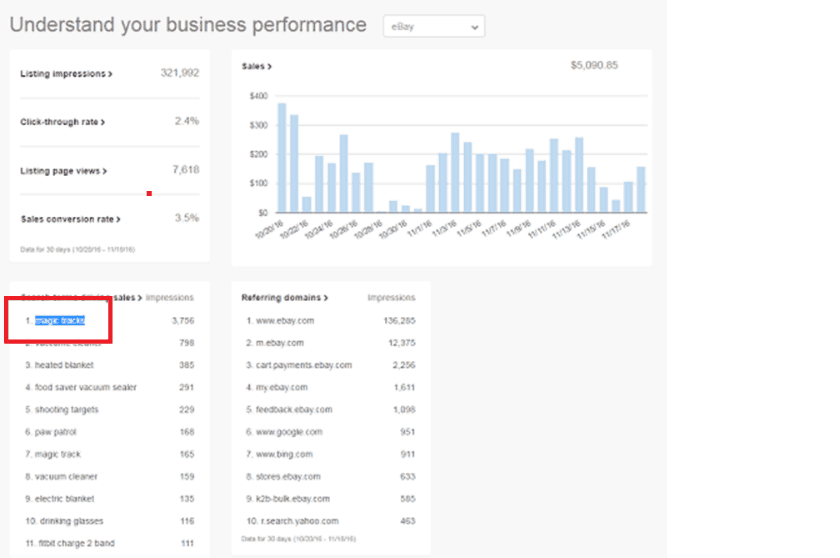Click the 2.4% click-through value
Screen dimensions: 840x558
pos(187,121)
